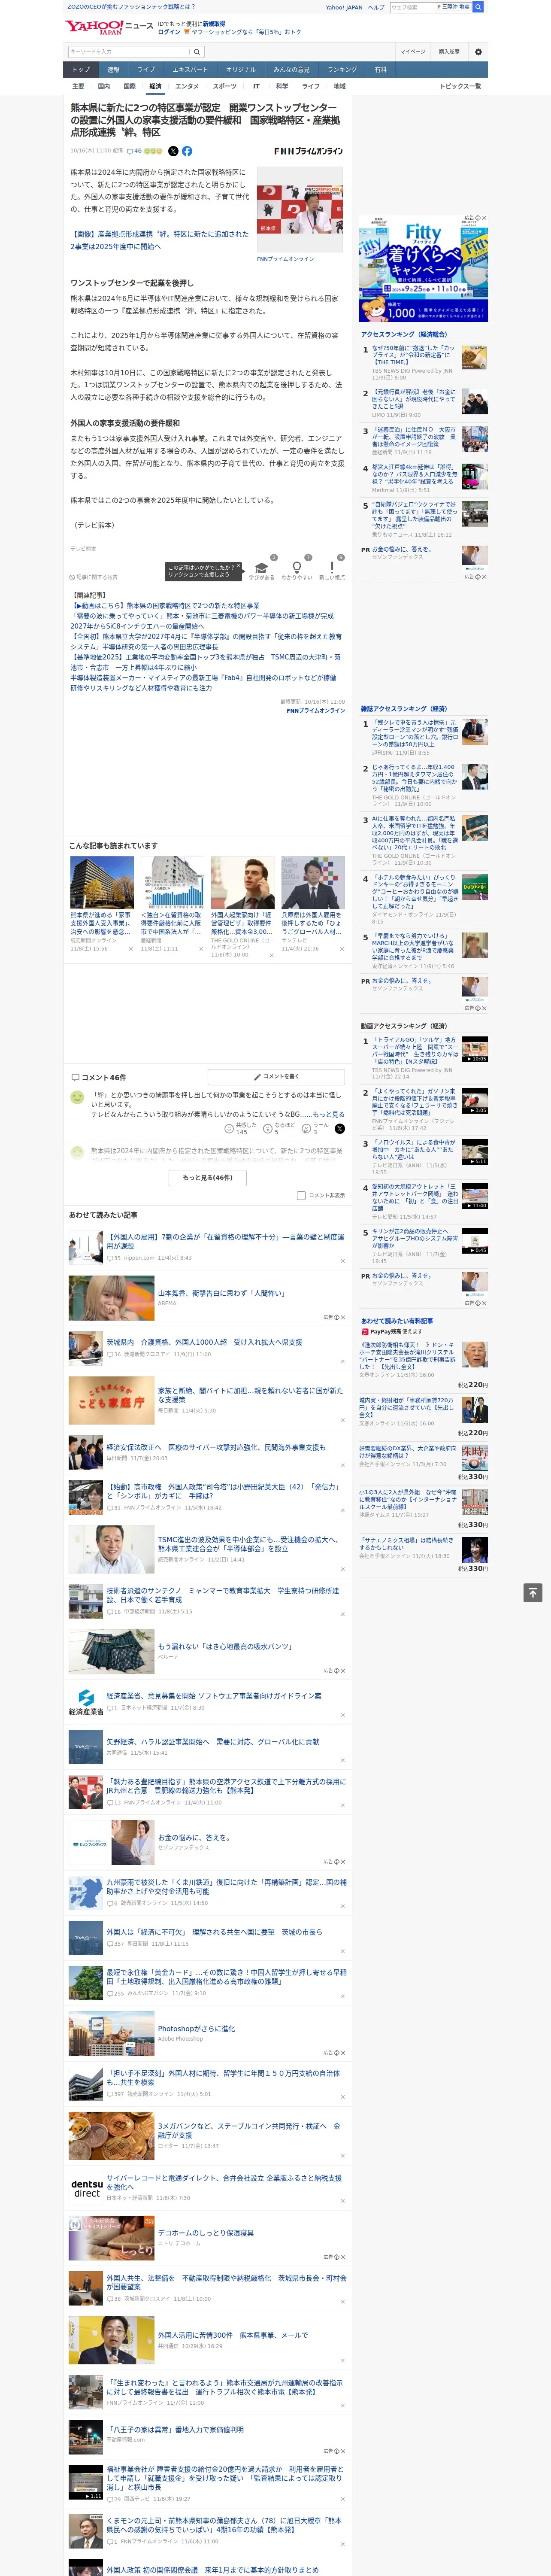The height and width of the screenshot is (2576, 551).
Task: Select the ライブ tab in the dark navigation bar
Action: click(x=146, y=70)
